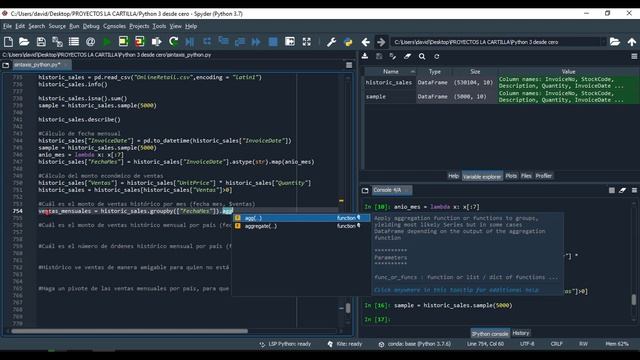Maximize the current pane icon
Image resolution: width=640 pixels, height=360 pixels.
tap(290, 42)
